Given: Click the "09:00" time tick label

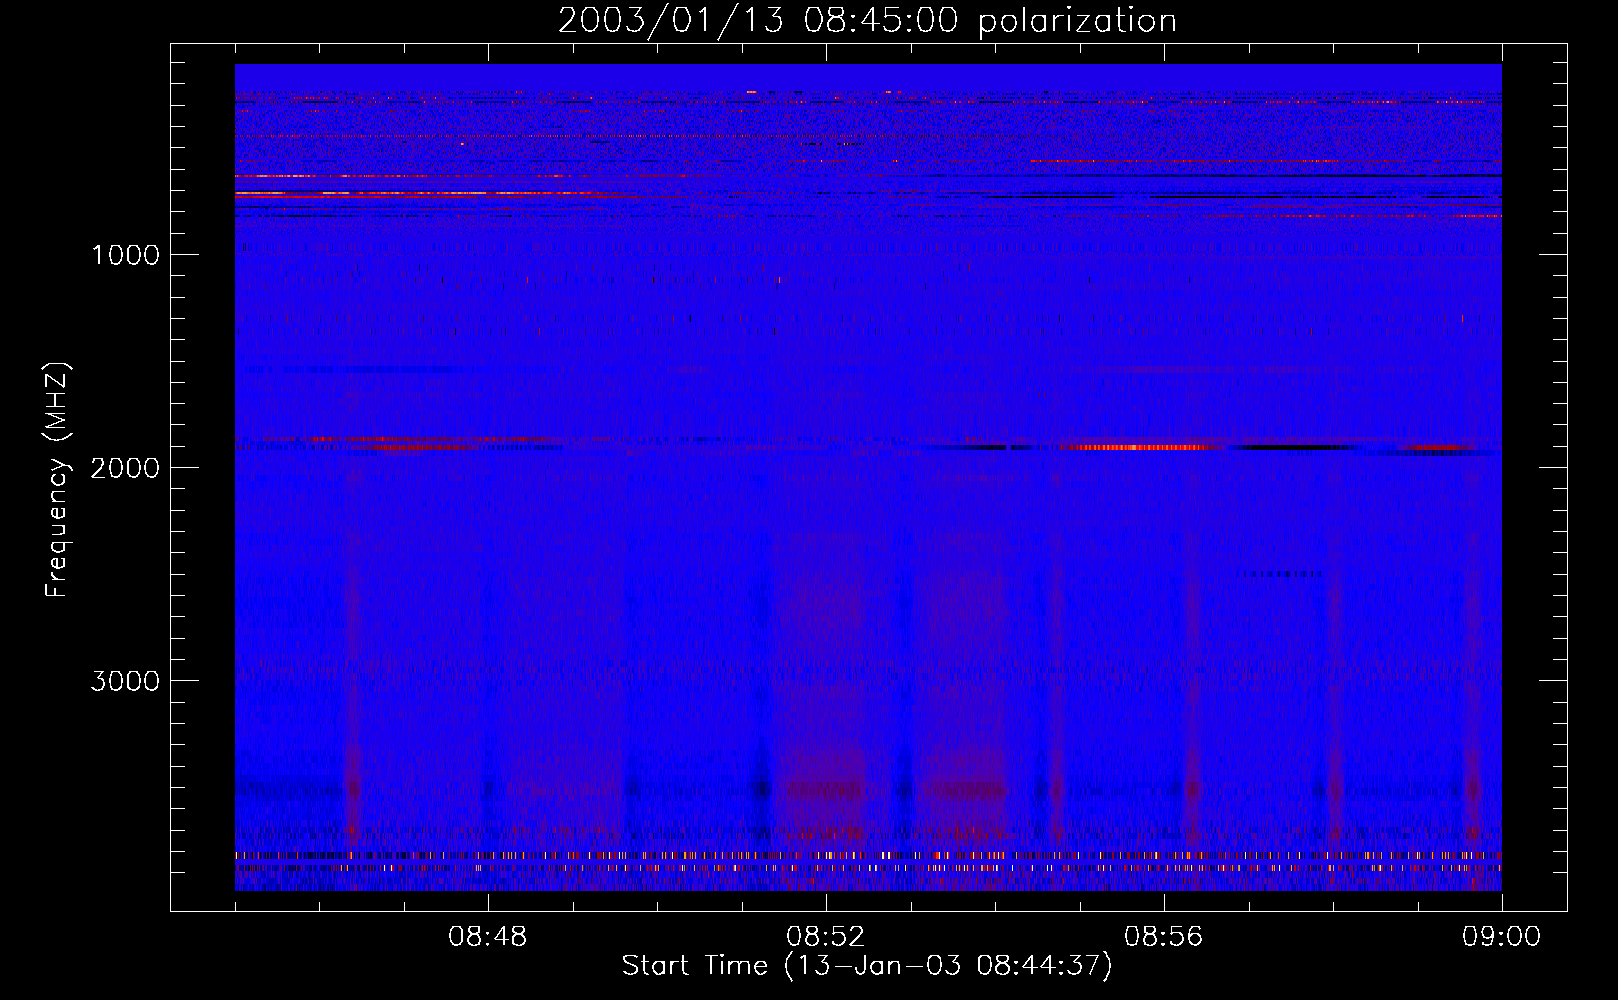Looking at the screenshot, I should [1501, 937].
